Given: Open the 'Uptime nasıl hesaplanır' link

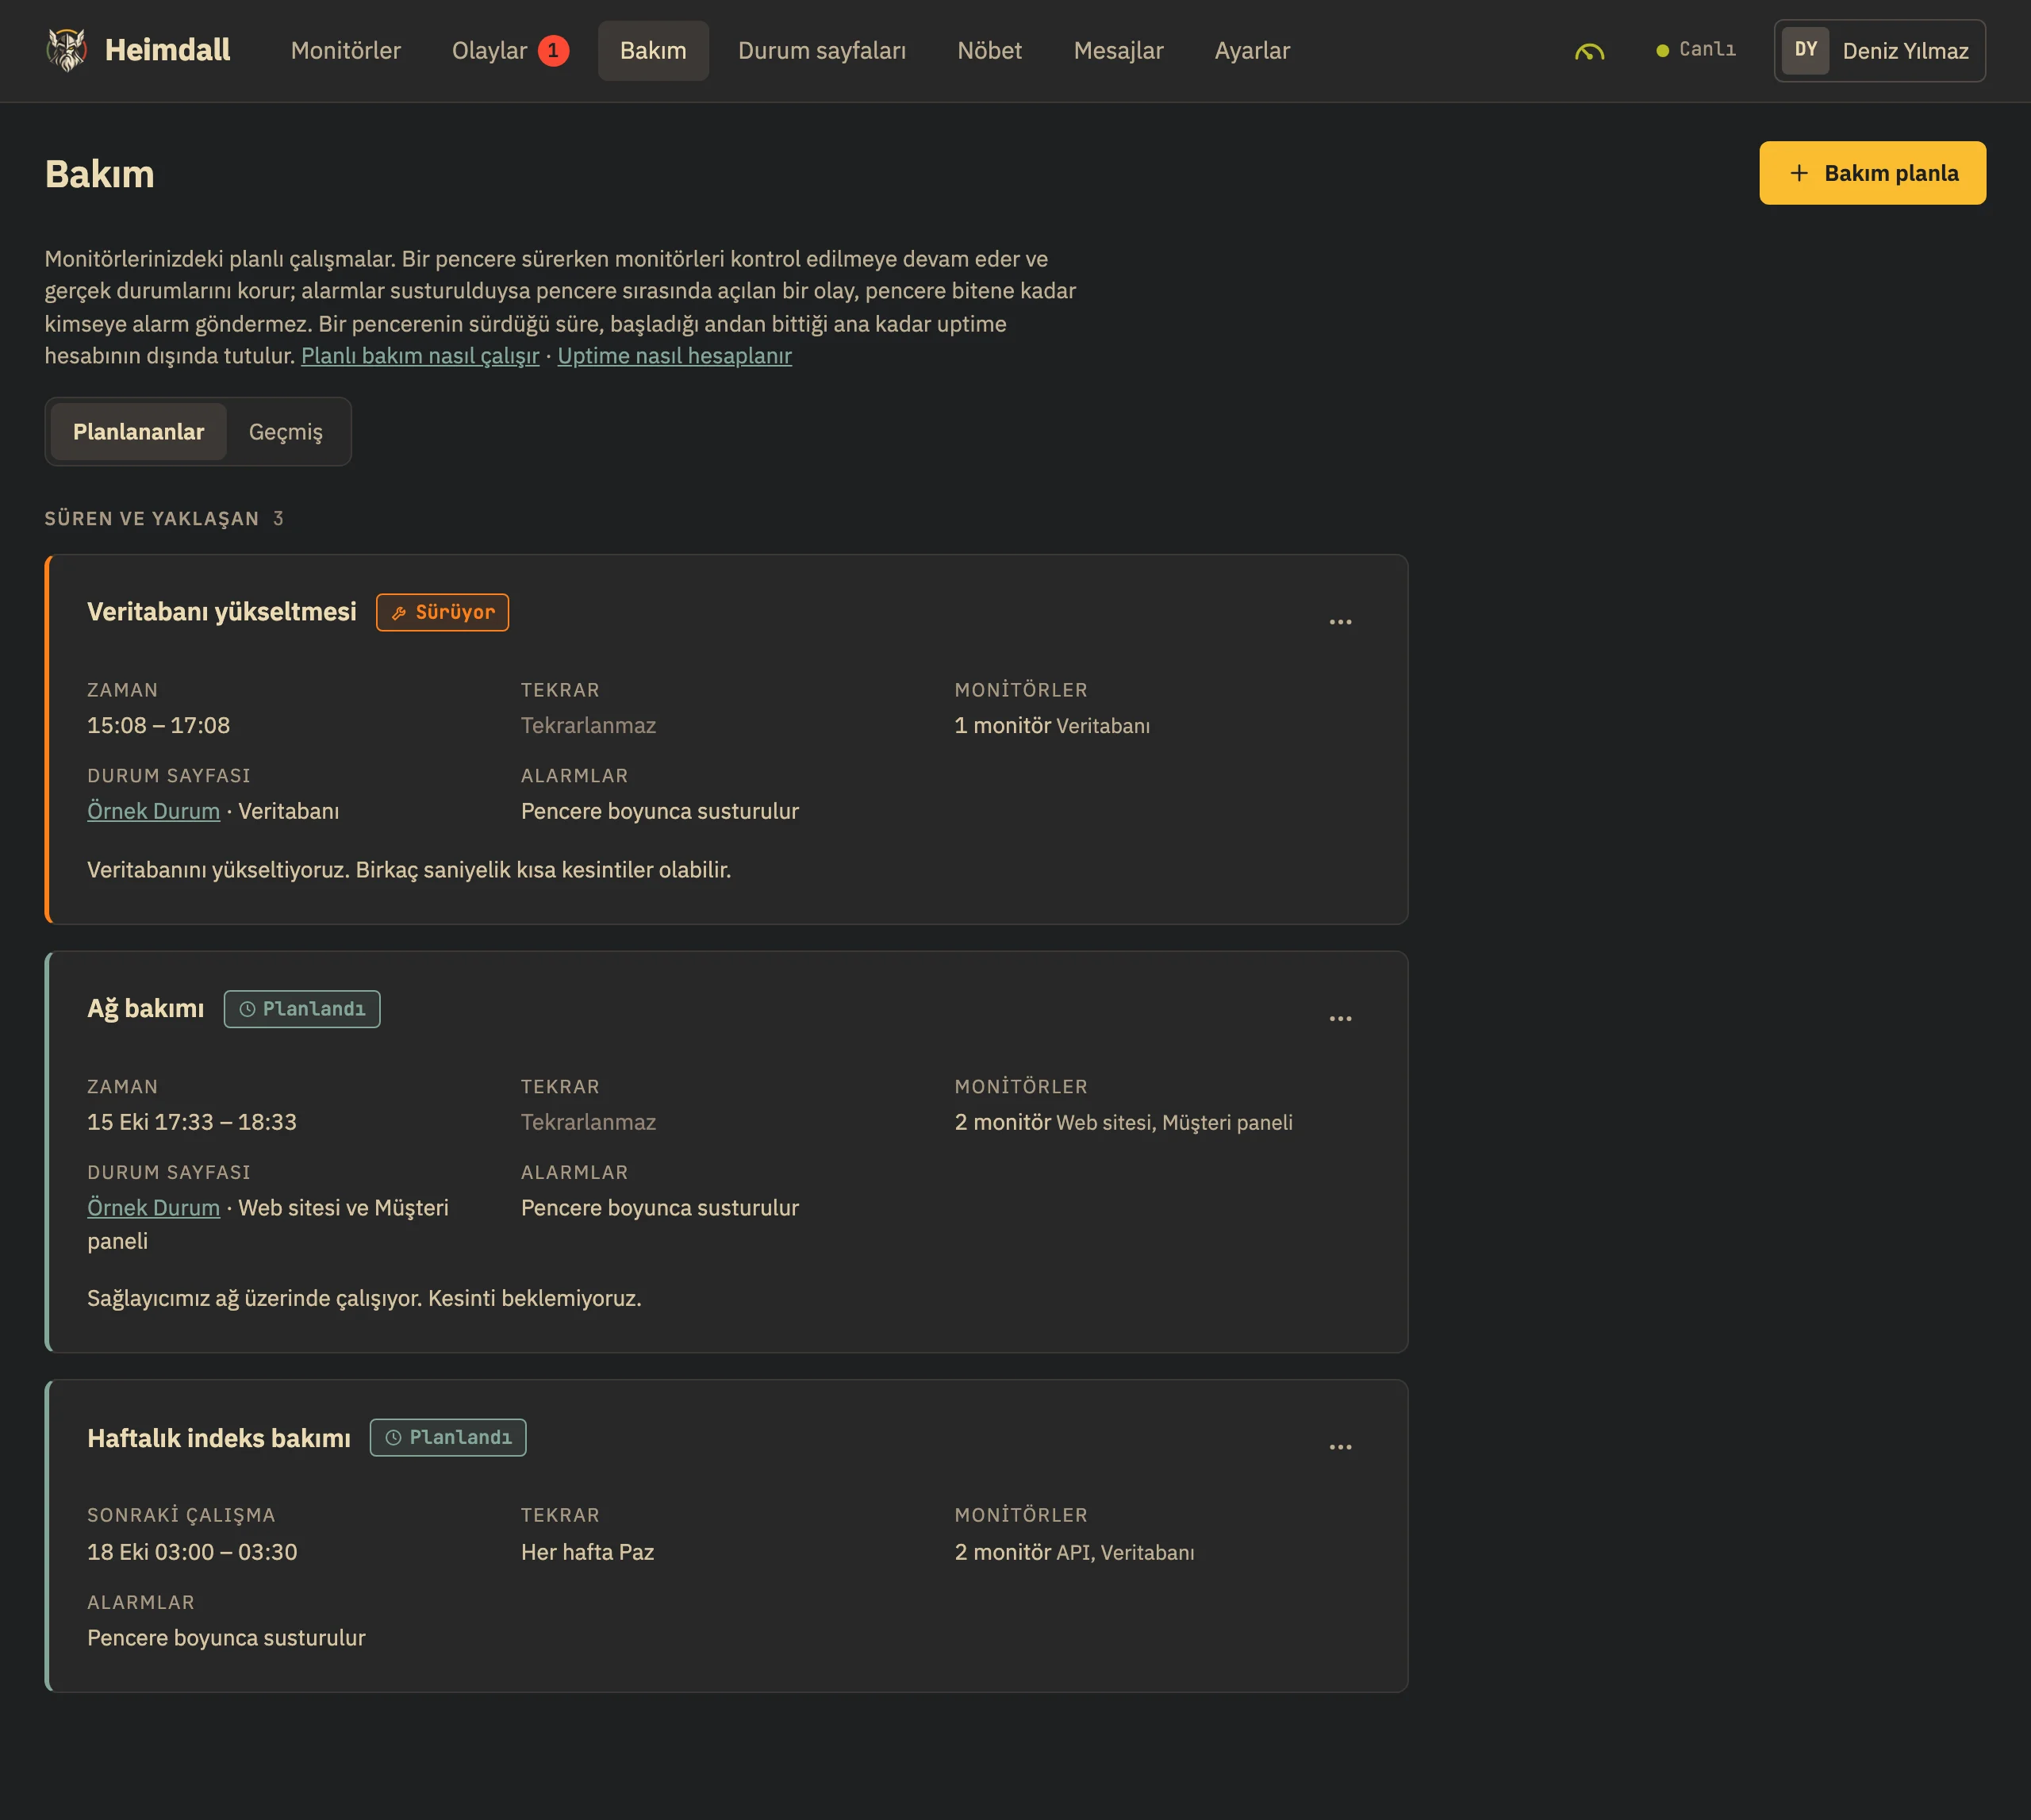Looking at the screenshot, I should click(674, 356).
